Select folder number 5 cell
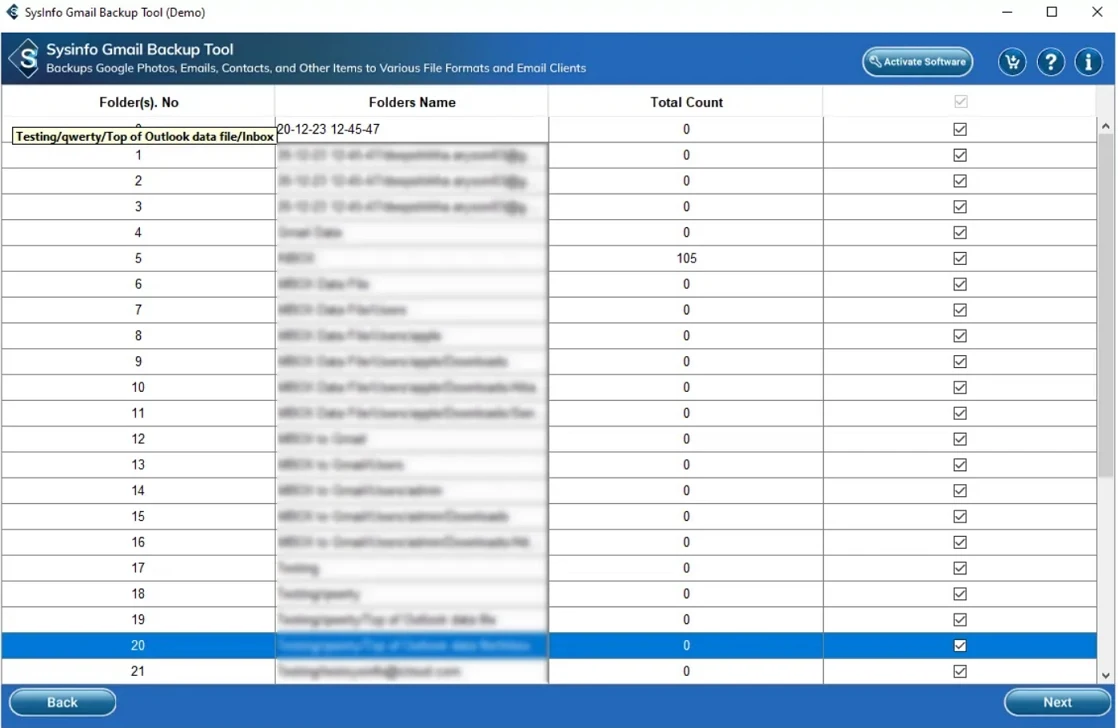Viewport: 1118px width, 728px height. click(x=138, y=258)
